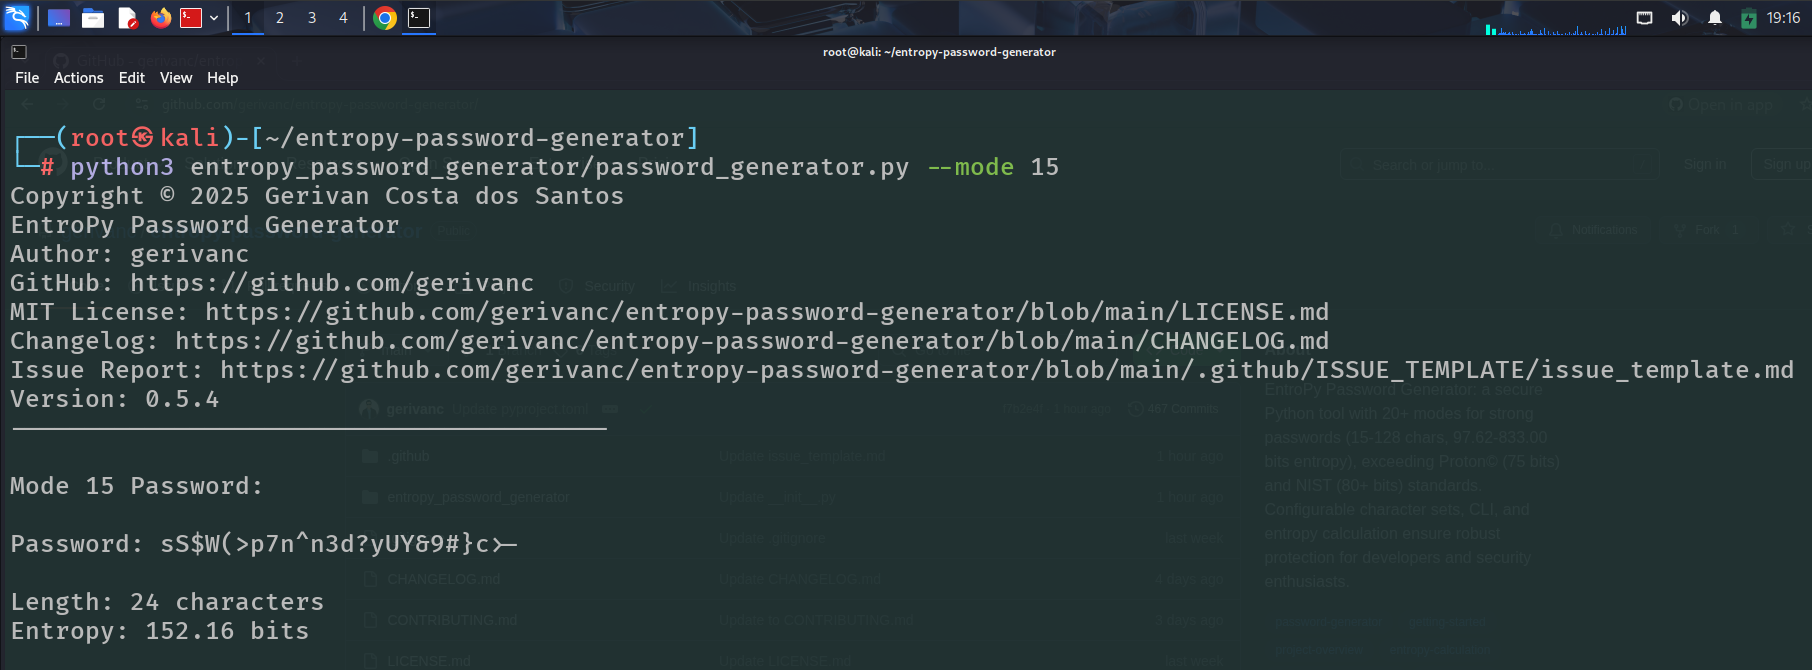The image size is (1812, 670).
Task: Click the 19:16 clock
Action: tap(1783, 18)
